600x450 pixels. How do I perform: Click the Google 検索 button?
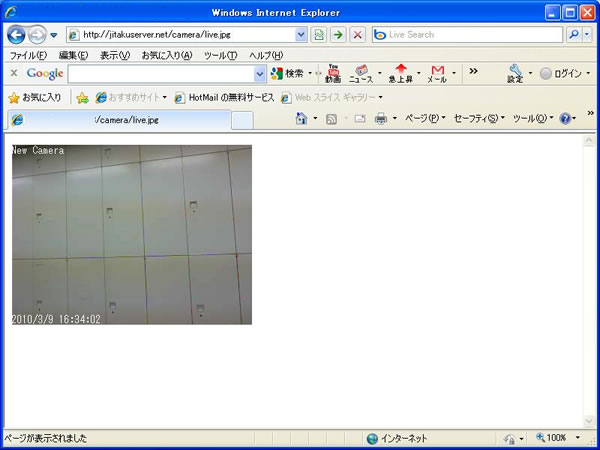[x=287, y=73]
